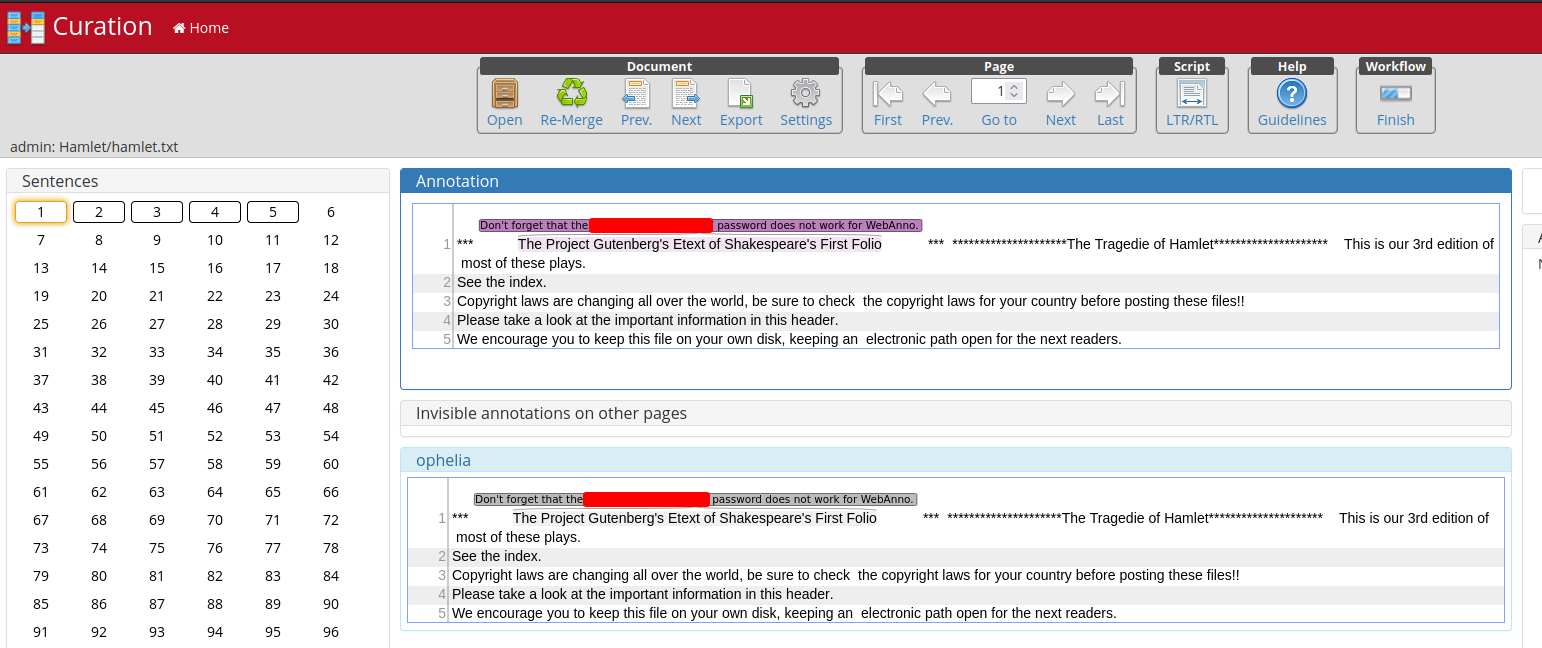Go to next document via Next icon
This screenshot has height=648, width=1542.
pos(686,94)
